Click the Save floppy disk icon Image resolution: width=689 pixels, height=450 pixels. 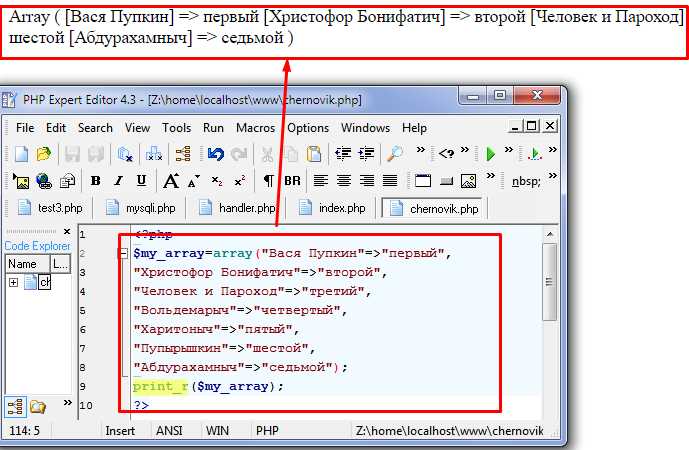pos(73,154)
